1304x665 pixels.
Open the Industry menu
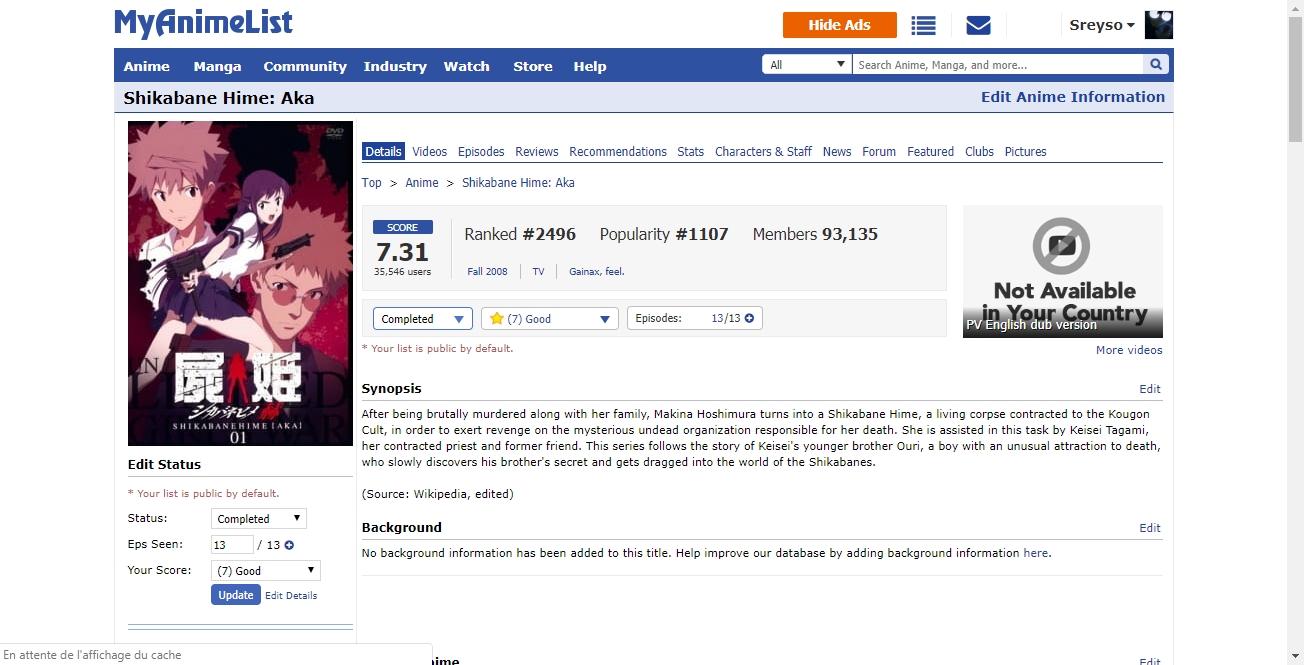click(x=395, y=66)
